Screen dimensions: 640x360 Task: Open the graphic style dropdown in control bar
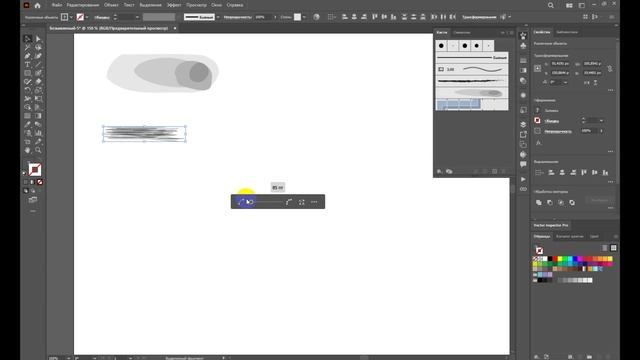(x=304, y=17)
